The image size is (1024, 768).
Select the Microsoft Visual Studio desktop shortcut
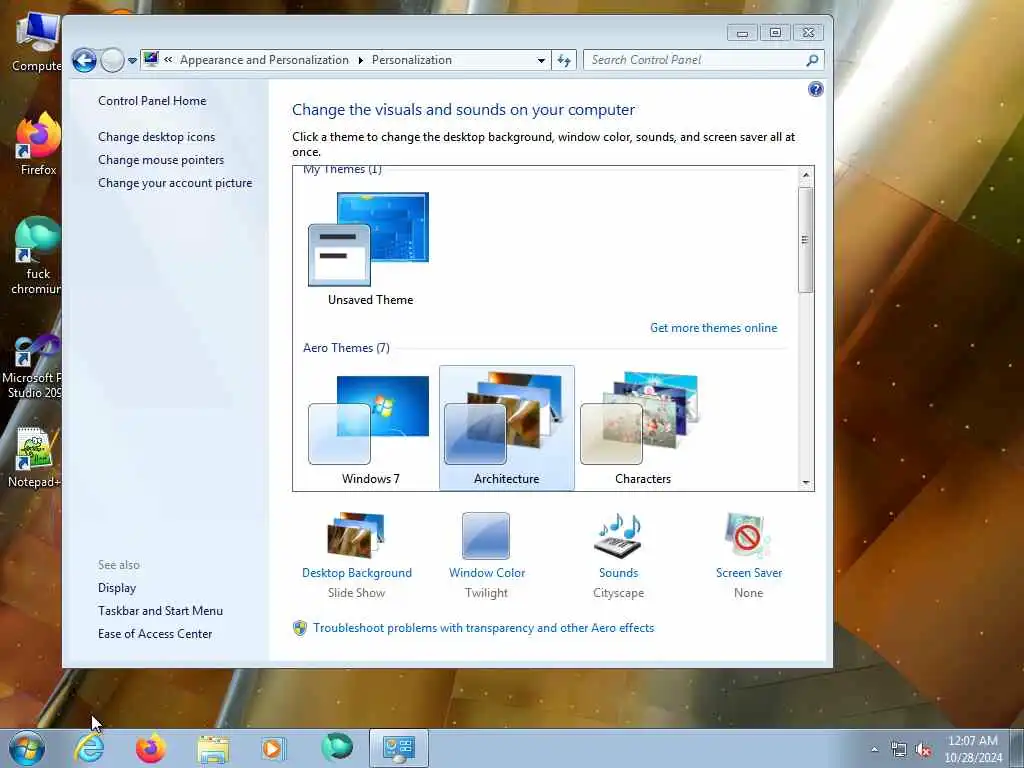pos(33,366)
